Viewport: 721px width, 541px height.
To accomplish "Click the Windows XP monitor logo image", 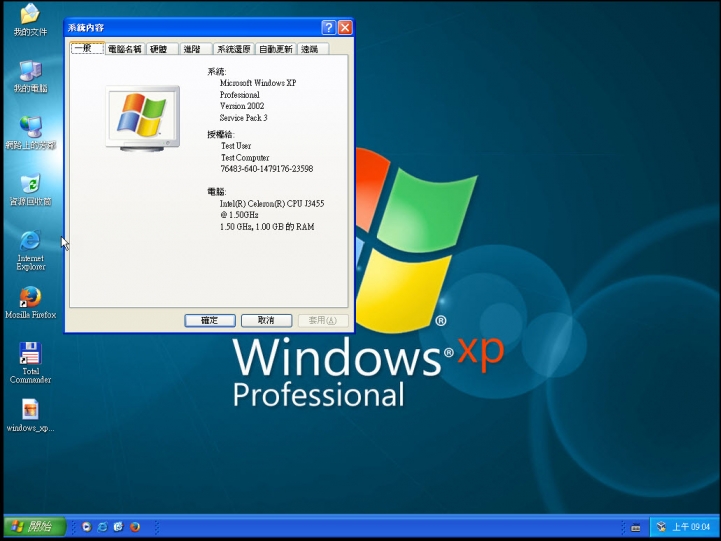I will (x=143, y=118).
